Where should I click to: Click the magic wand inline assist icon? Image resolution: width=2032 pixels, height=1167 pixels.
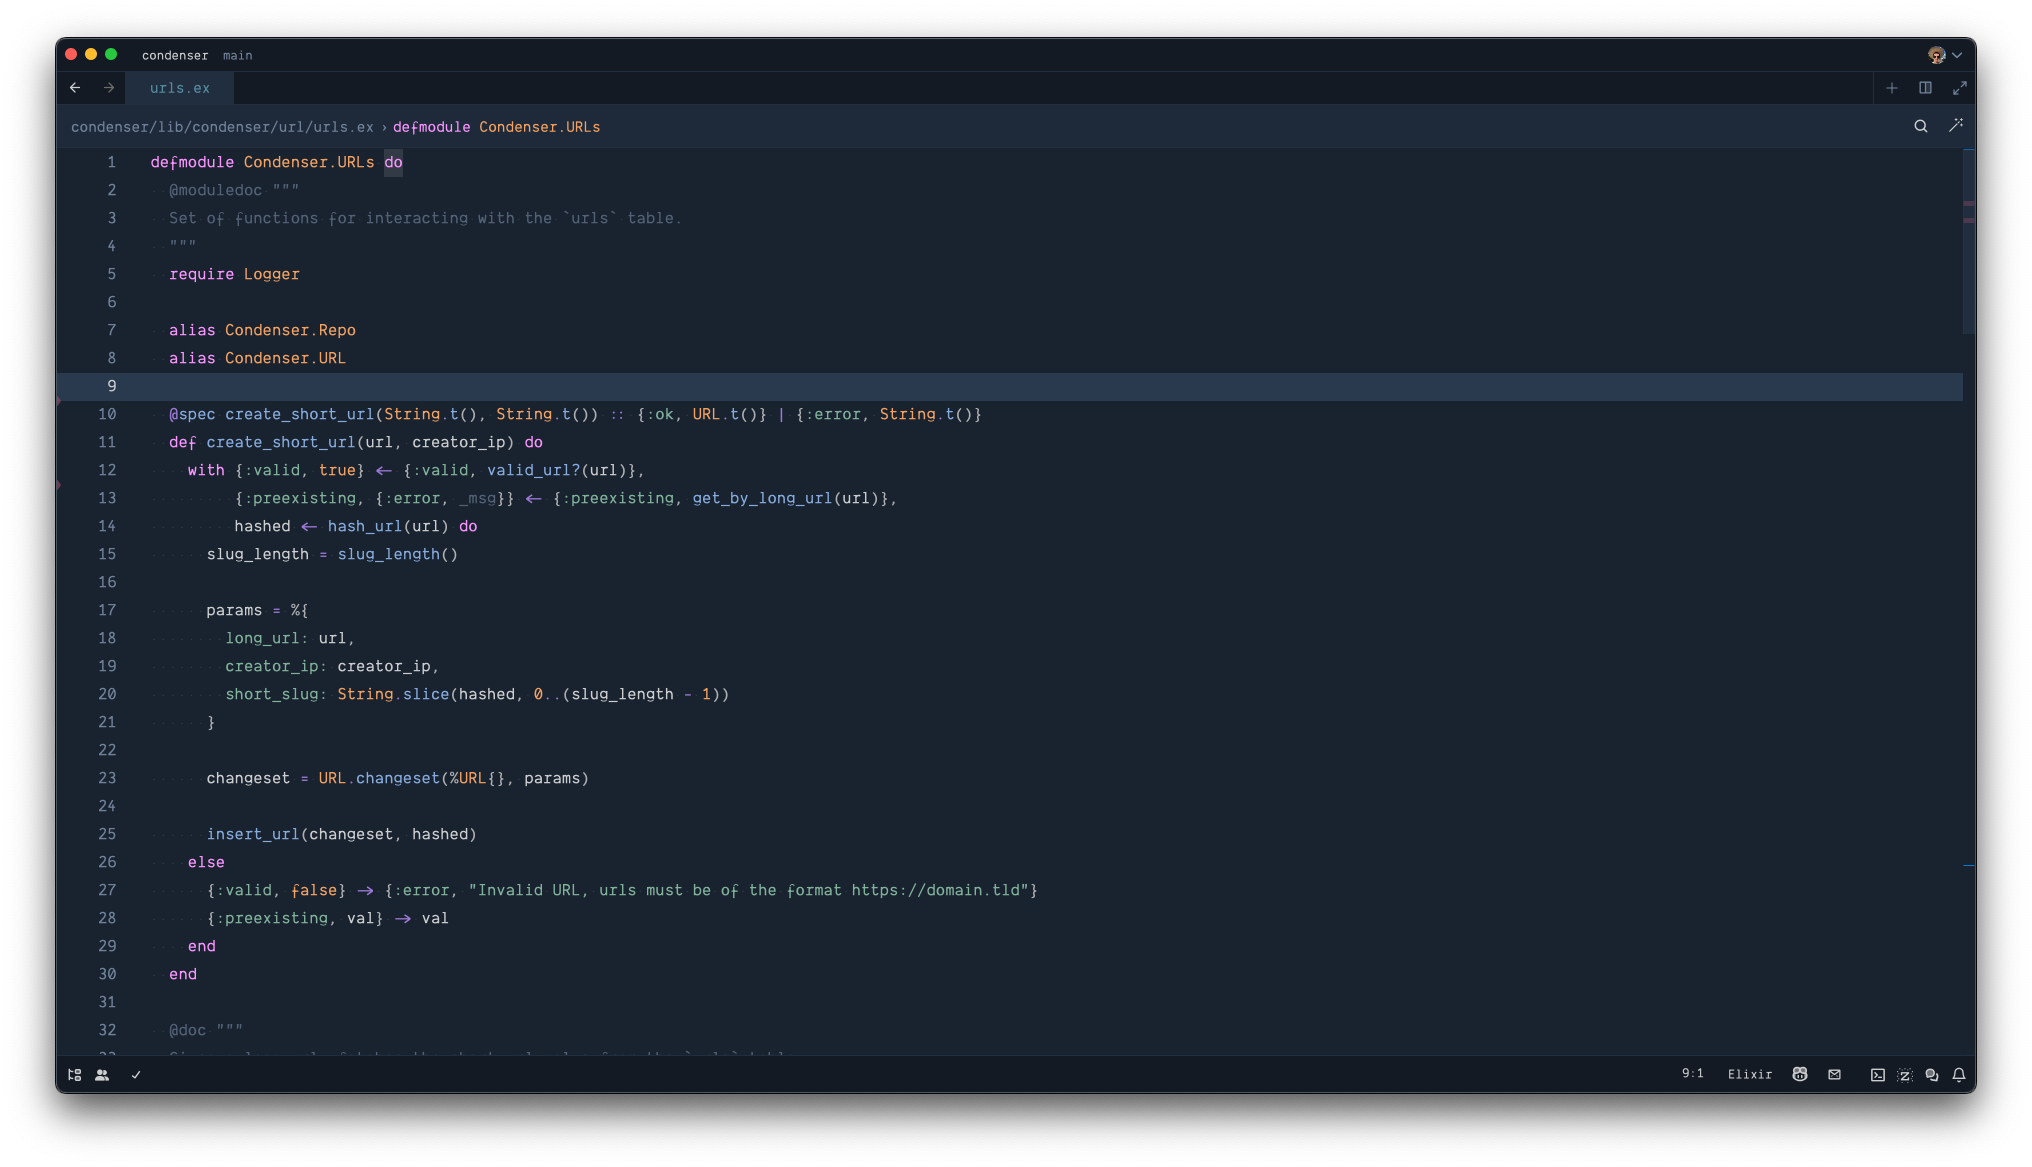pyautogui.click(x=1955, y=126)
